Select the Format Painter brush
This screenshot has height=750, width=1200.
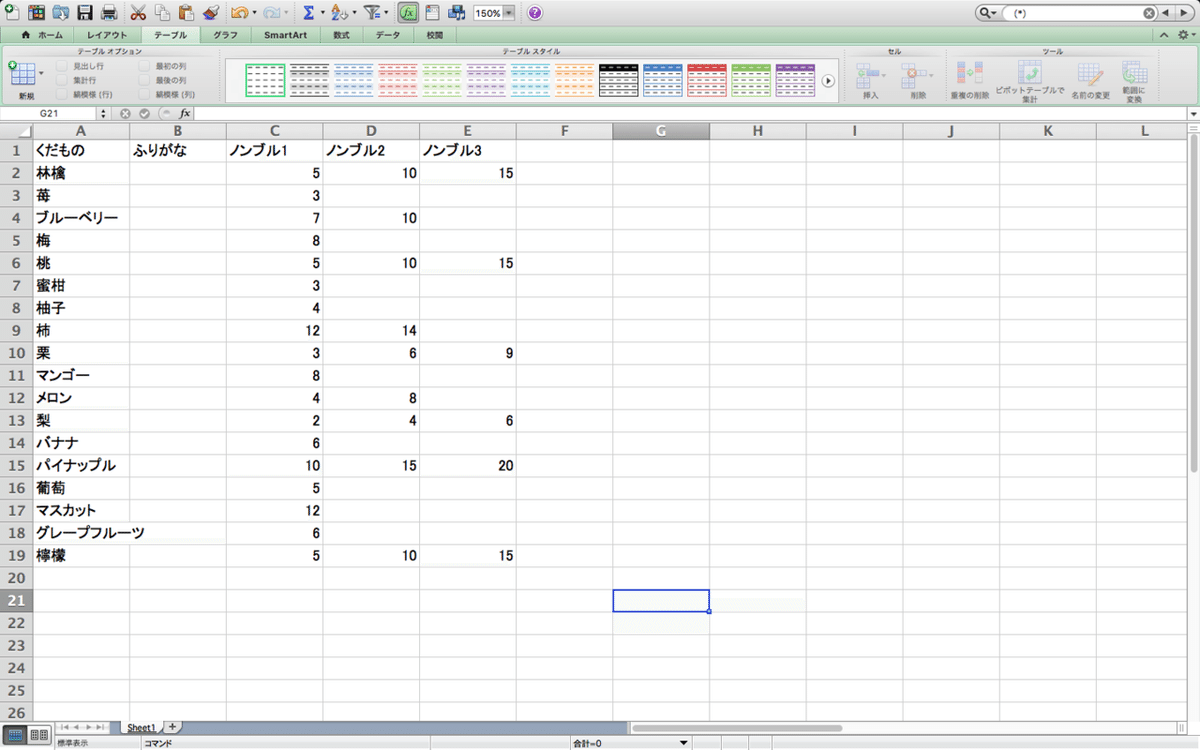[x=210, y=13]
